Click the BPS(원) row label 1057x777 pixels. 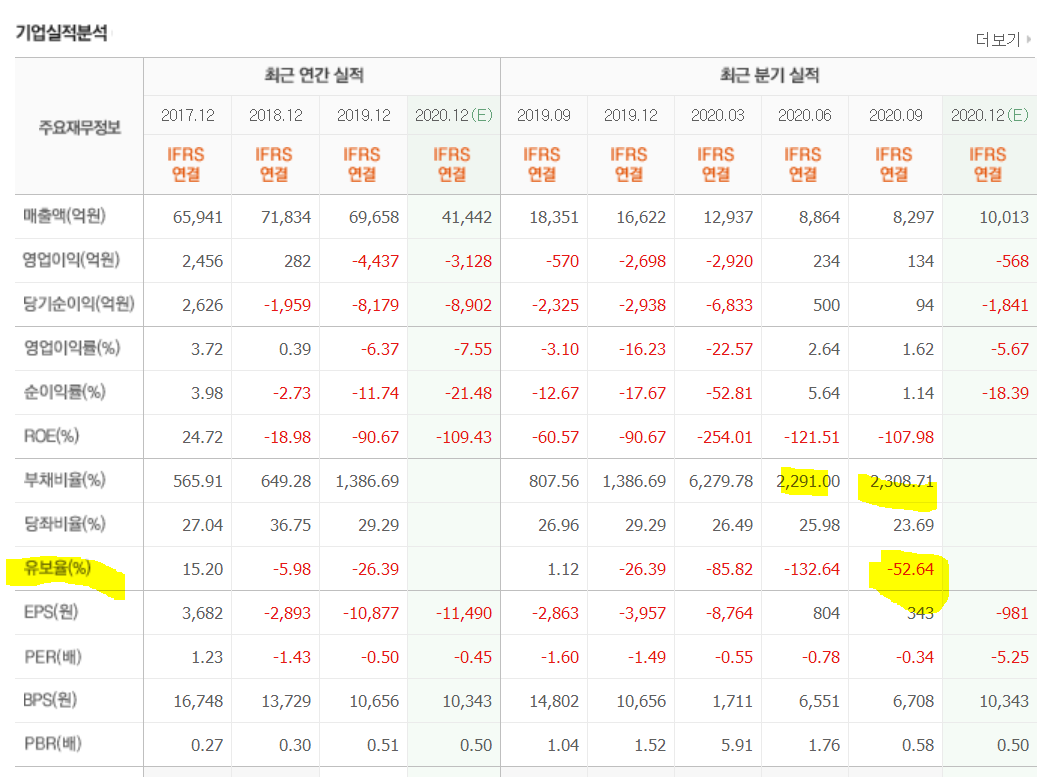coord(50,700)
